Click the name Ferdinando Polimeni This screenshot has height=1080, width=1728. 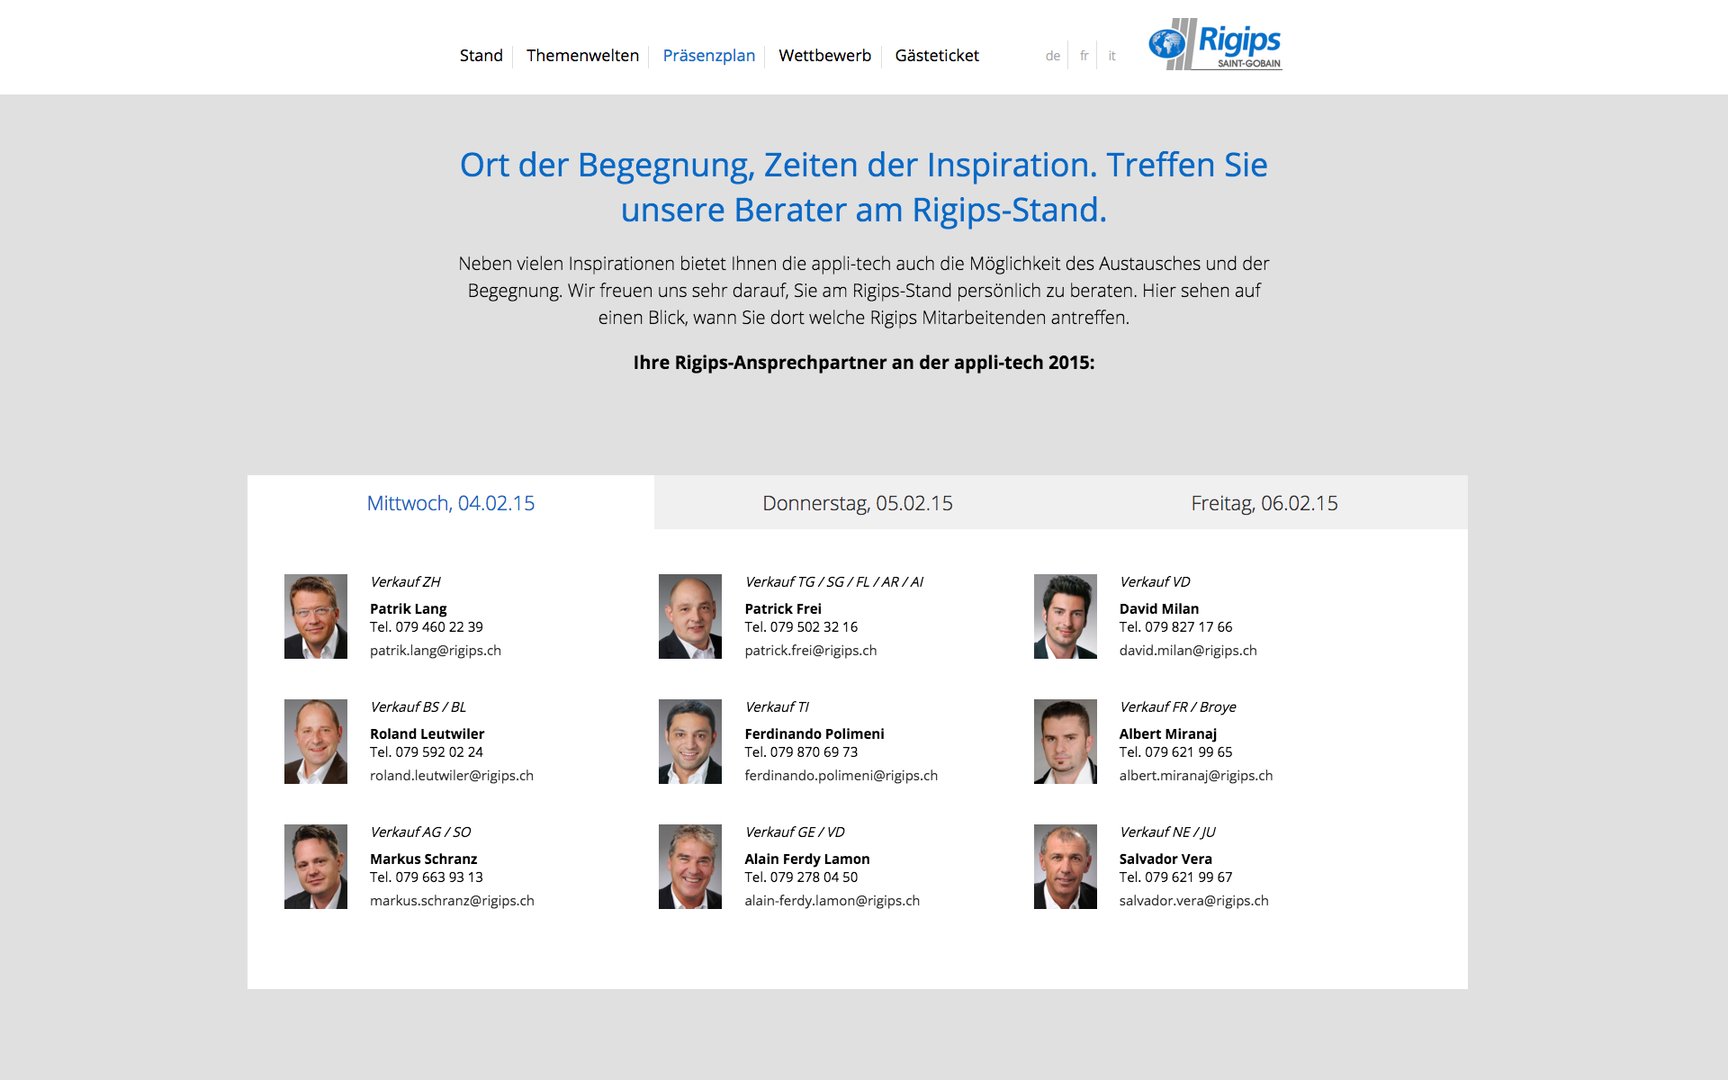coord(814,734)
